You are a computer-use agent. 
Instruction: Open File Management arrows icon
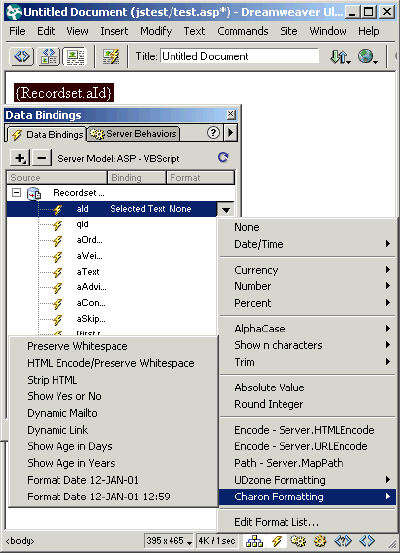(x=340, y=56)
